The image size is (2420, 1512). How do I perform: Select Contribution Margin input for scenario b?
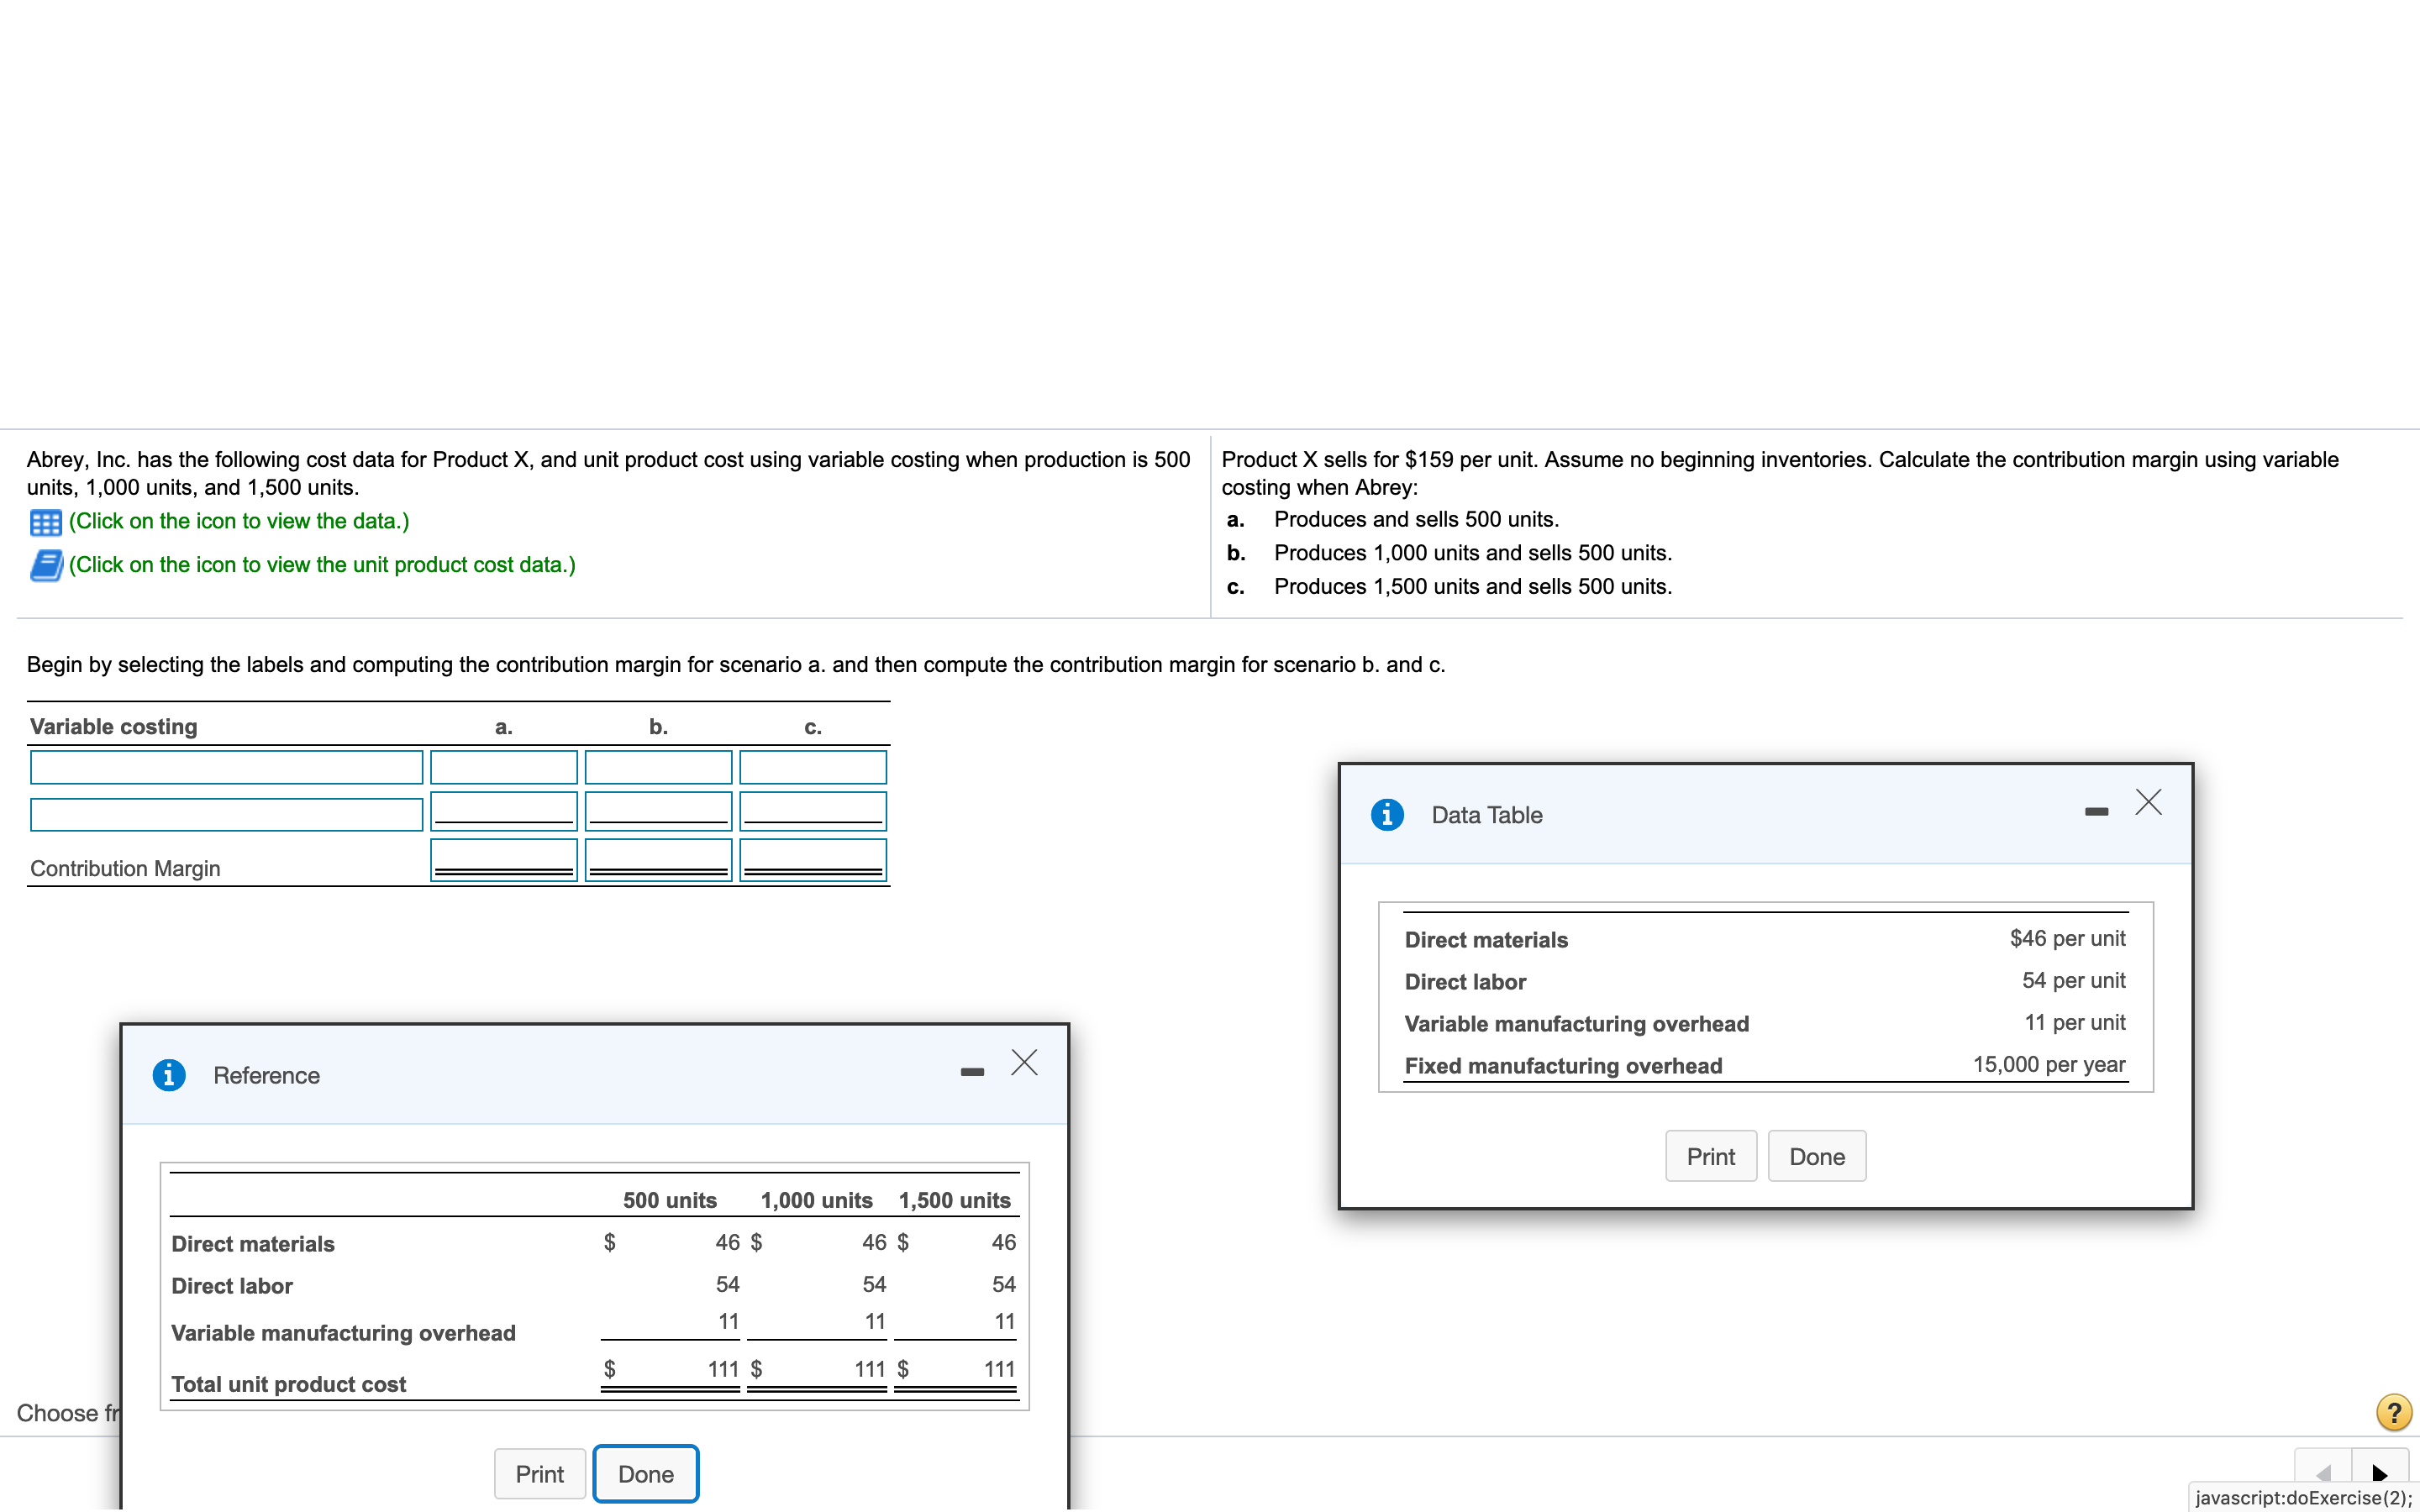(x=659, y=860)
